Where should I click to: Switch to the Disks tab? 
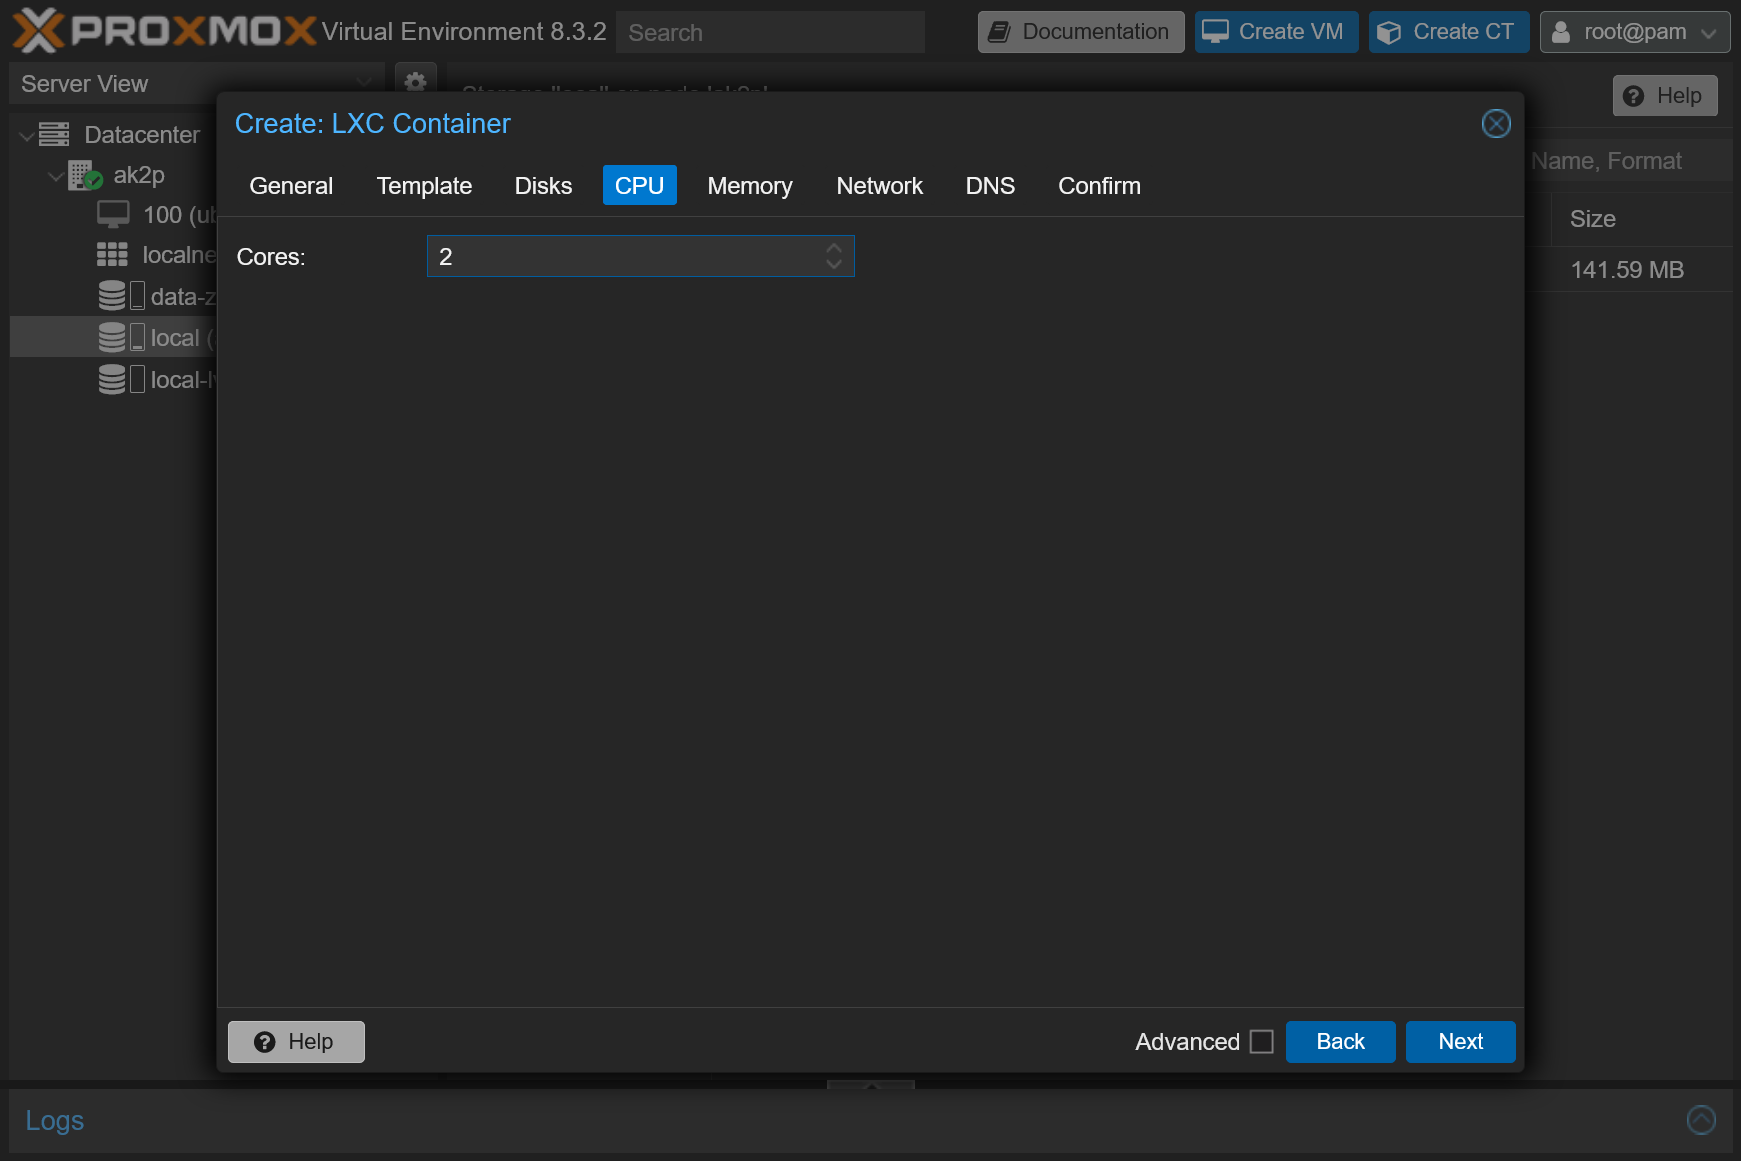(543, 186)
